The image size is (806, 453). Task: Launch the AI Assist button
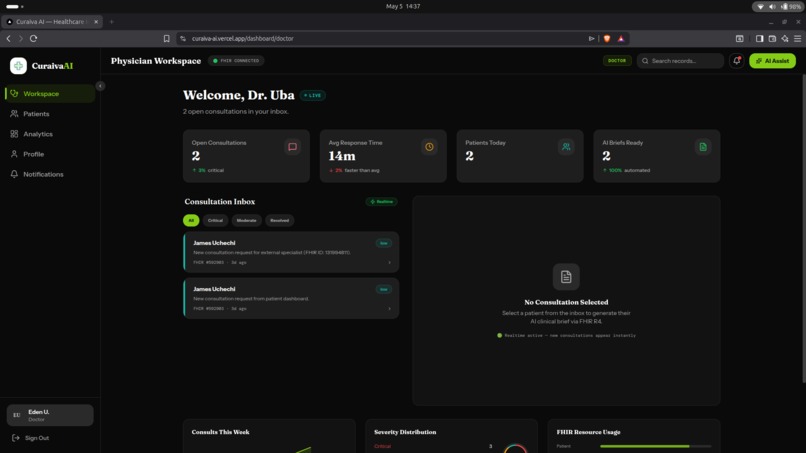click(772, 61)
